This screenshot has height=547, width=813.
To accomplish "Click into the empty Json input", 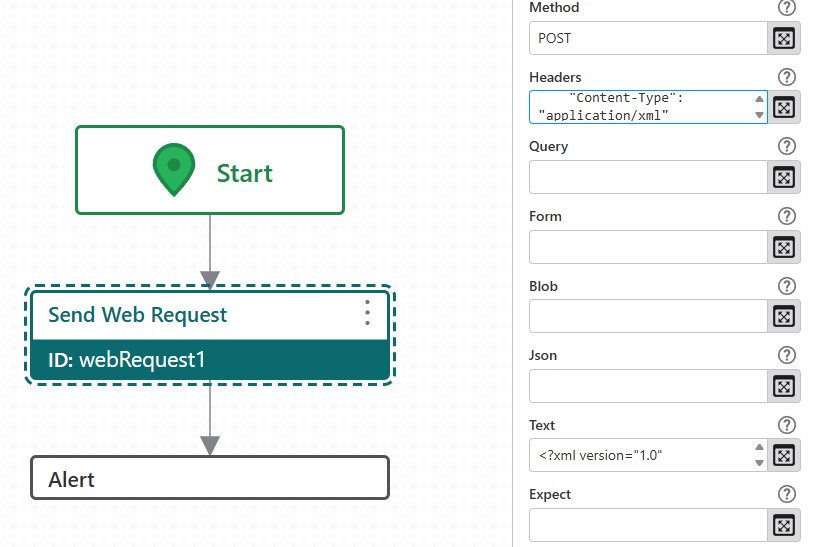I will pyautogui.click(x=648, y=386).
